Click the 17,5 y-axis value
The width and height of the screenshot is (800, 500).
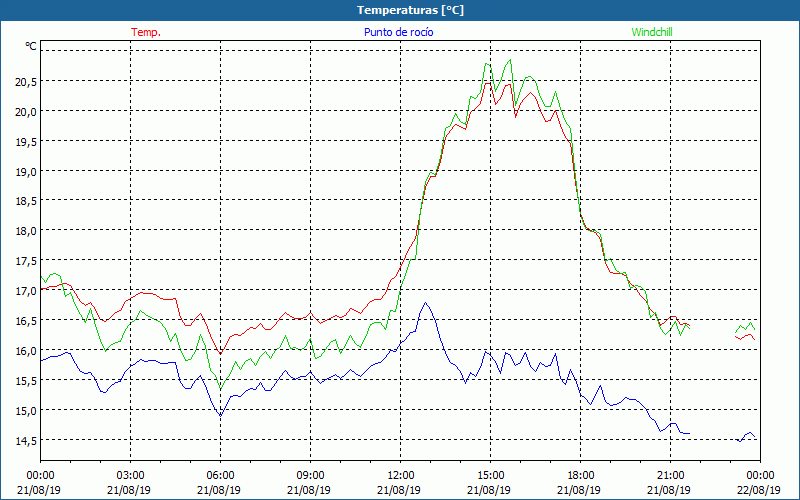click(25, 261)
